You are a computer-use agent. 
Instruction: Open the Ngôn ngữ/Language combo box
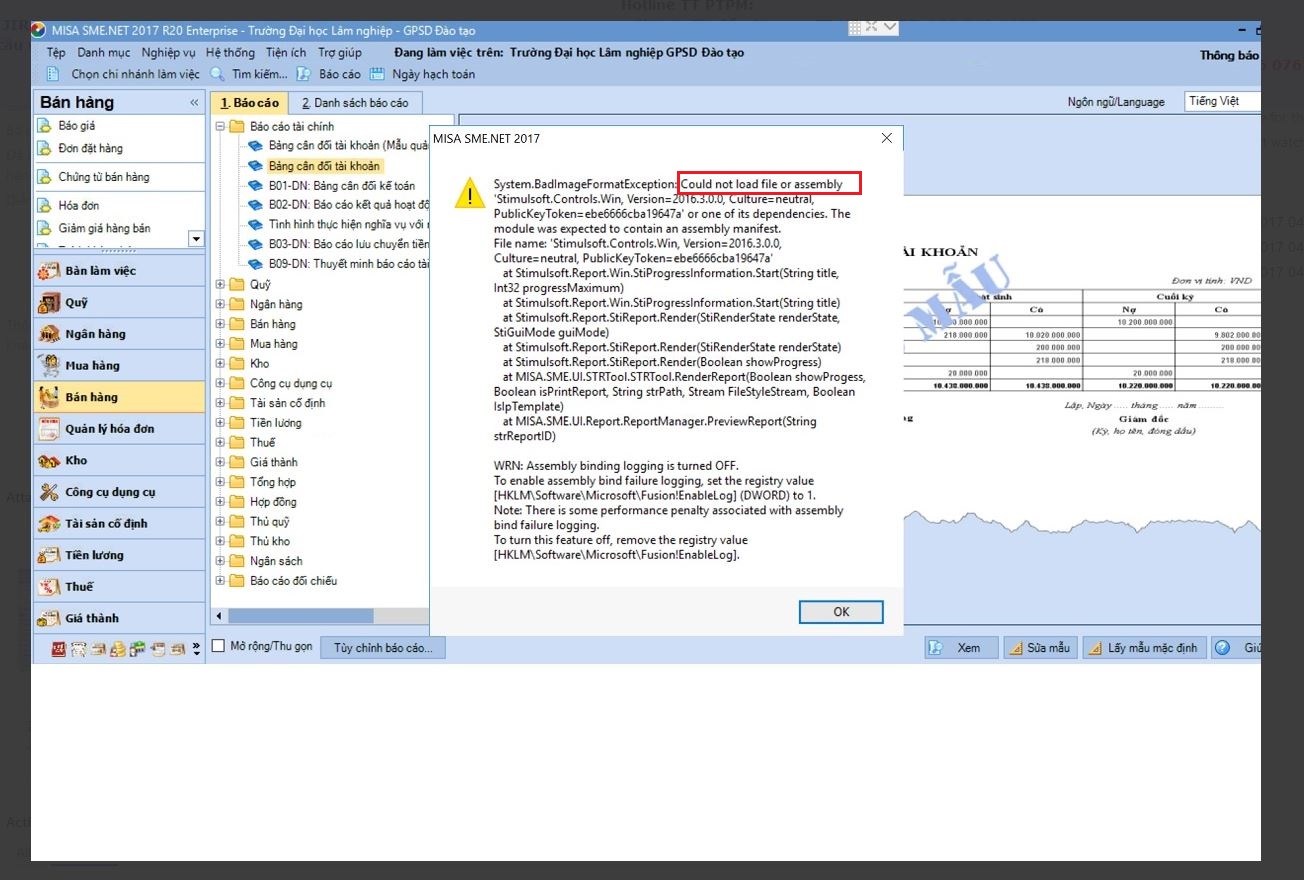click(x=1222, y=102)
